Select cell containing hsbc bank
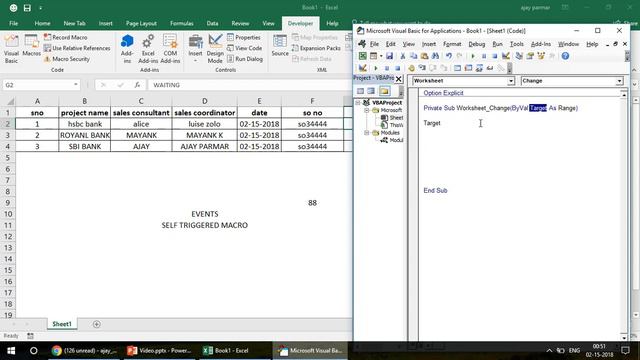 tap(84, 124)
